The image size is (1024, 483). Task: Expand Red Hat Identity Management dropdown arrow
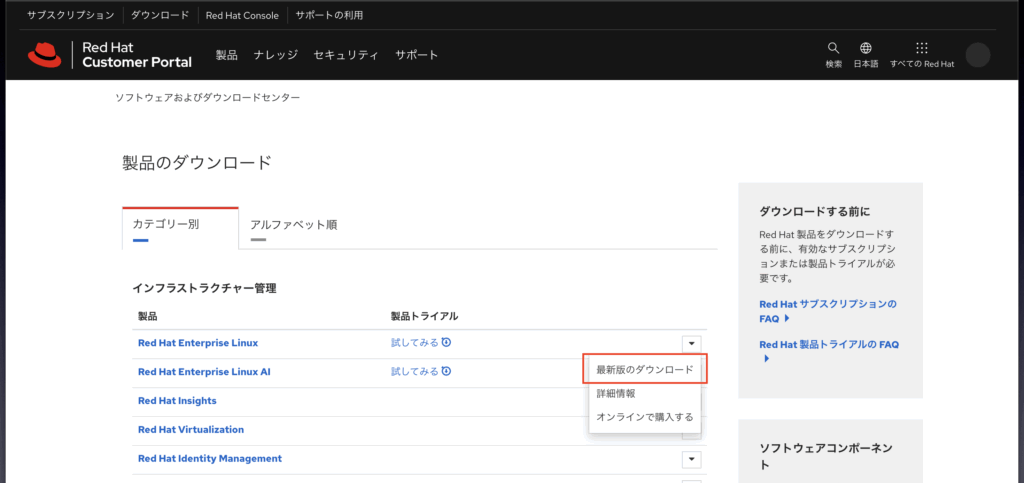tap(690, 459)
